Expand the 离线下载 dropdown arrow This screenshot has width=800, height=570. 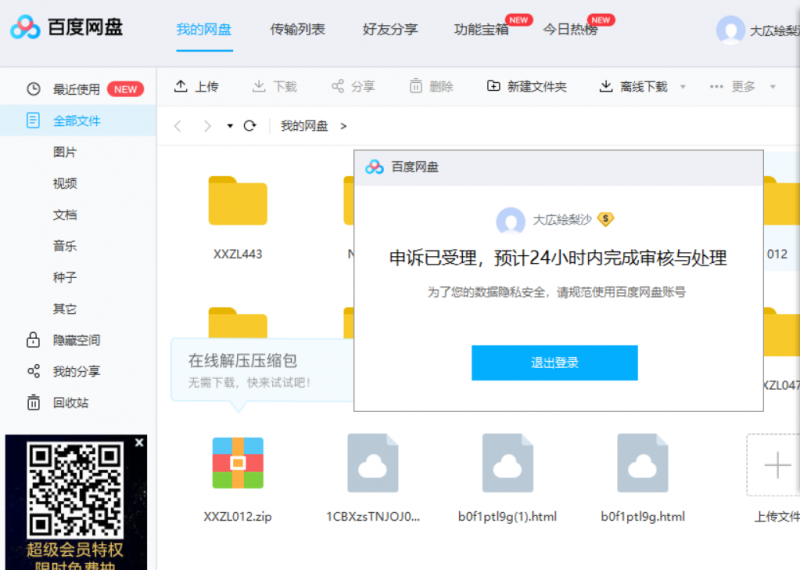[x=683, y=87]
